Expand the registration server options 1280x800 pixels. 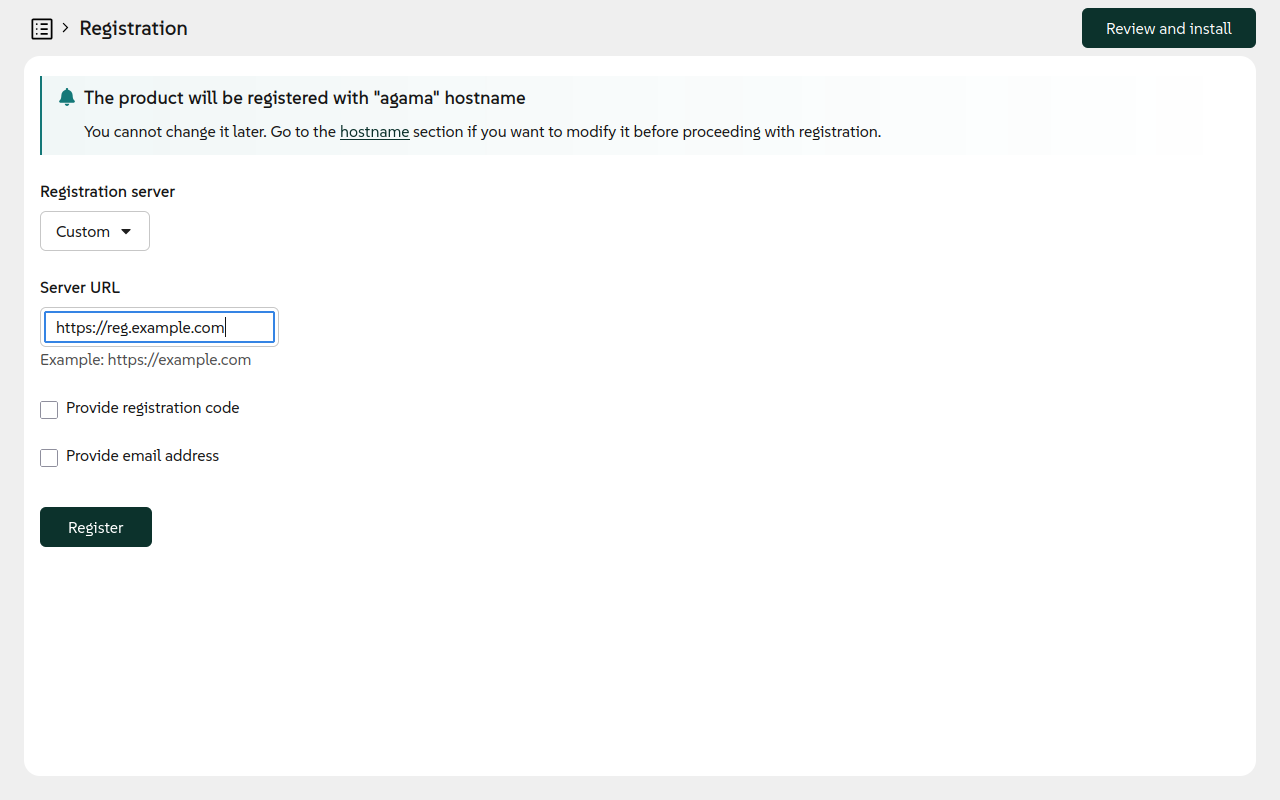tap(94, 231)
